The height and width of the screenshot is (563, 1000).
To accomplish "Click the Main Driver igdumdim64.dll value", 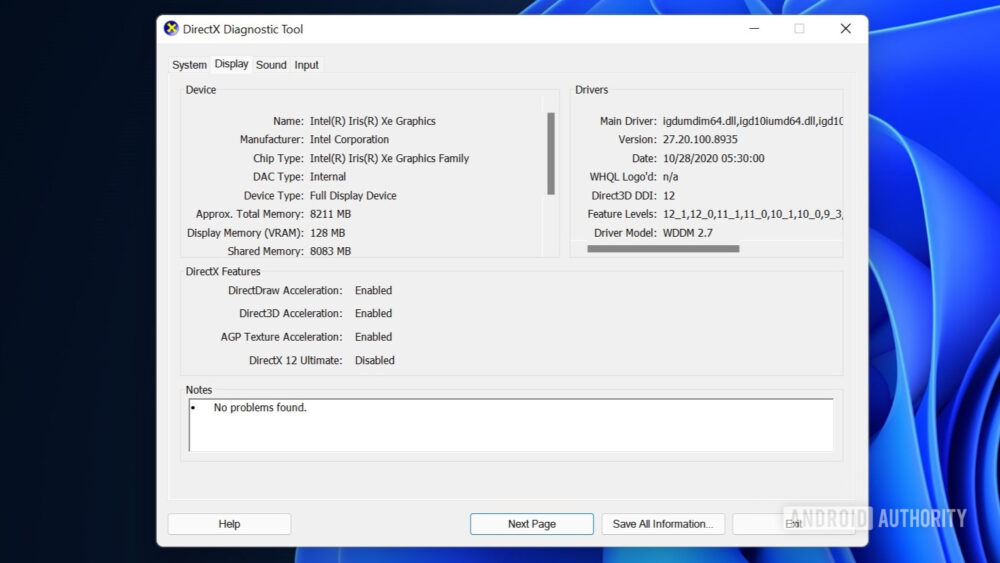I will [752, 121].
